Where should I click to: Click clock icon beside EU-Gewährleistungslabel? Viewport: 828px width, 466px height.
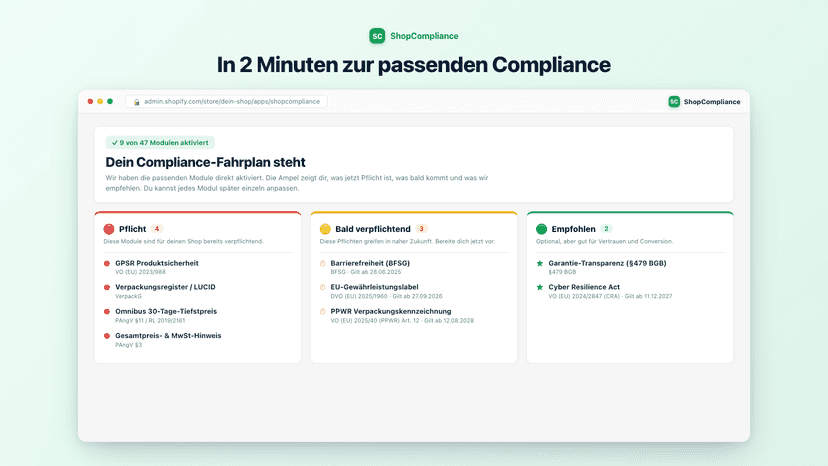tap(323, 287)
